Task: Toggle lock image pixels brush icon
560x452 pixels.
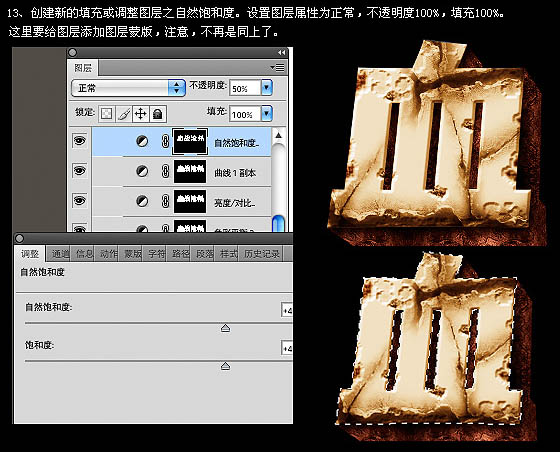Action: (x=123, y=114)
